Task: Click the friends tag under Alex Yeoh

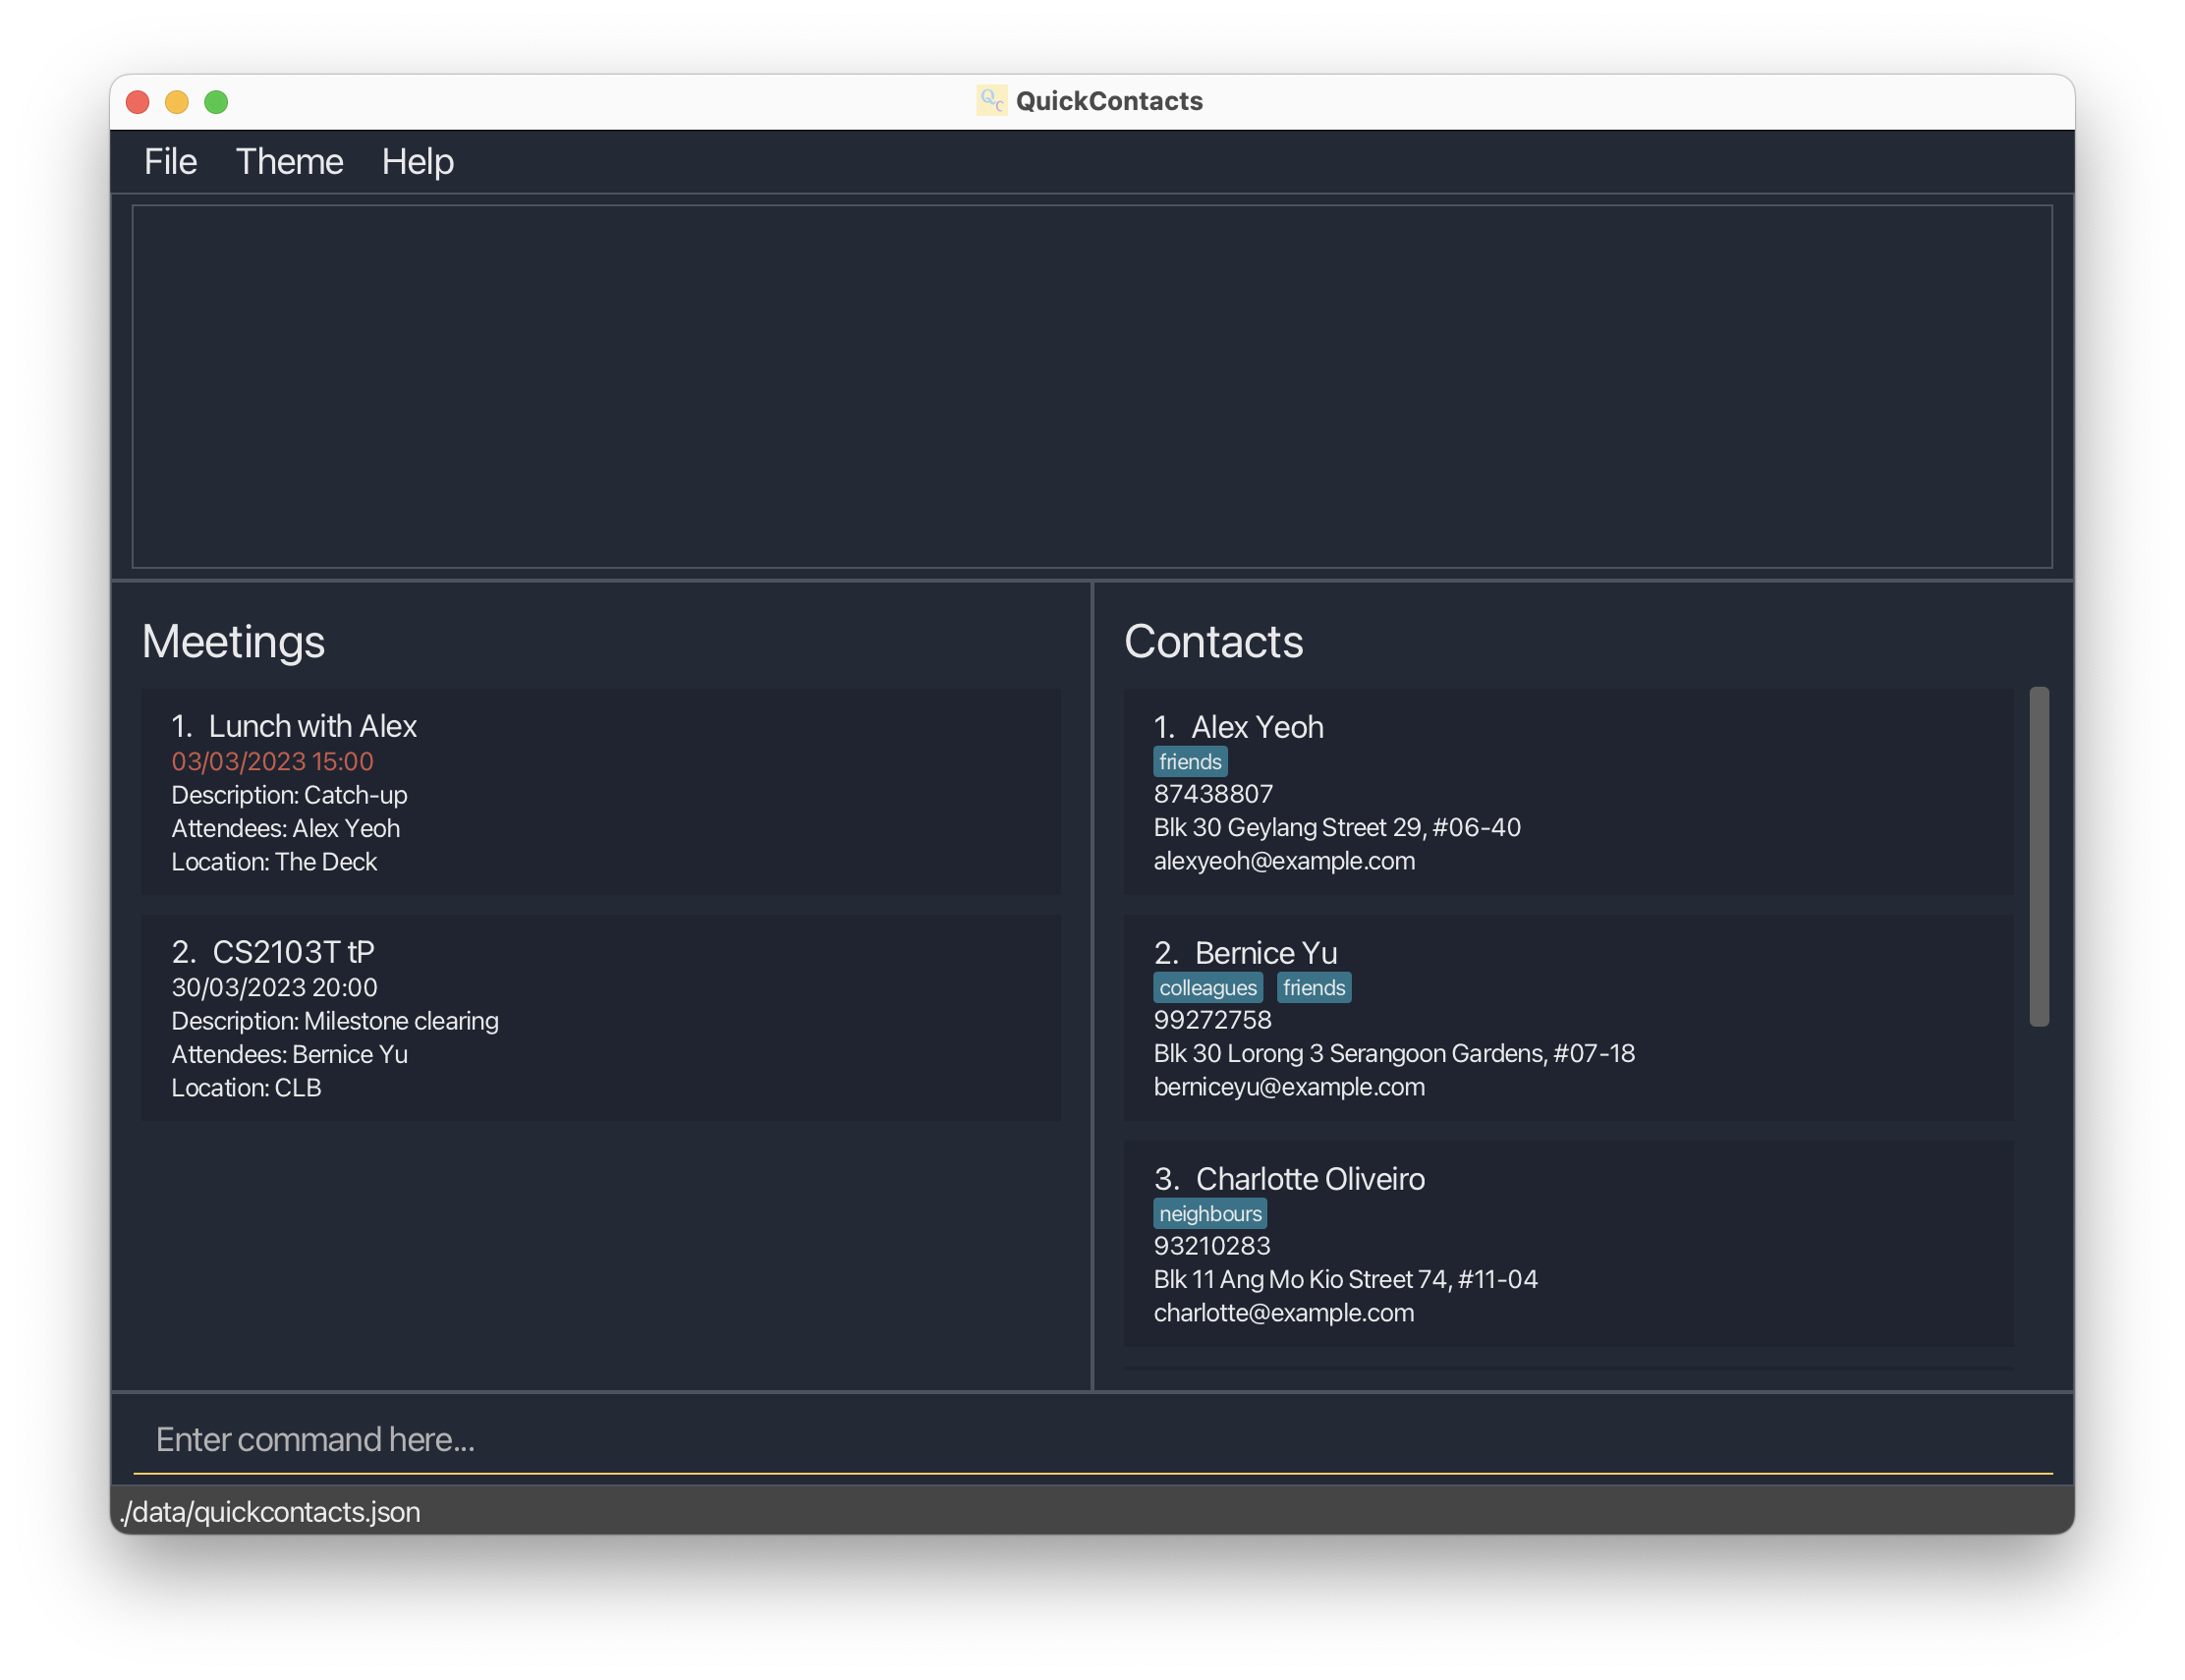Action: (1190, 762)
